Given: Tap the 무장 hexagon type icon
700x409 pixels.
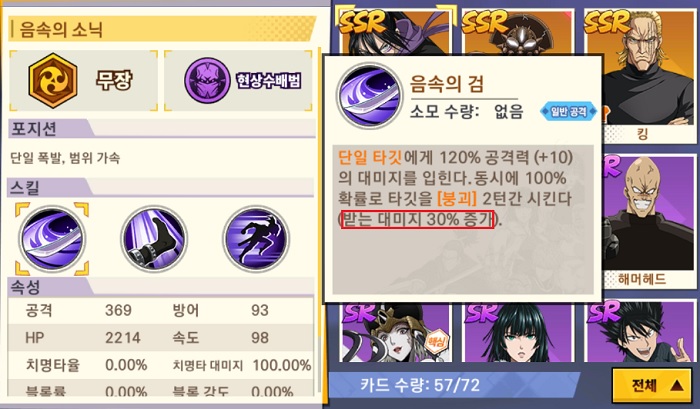Looking at the screenshot, I should pyautogui.click(x=53, y=80).
